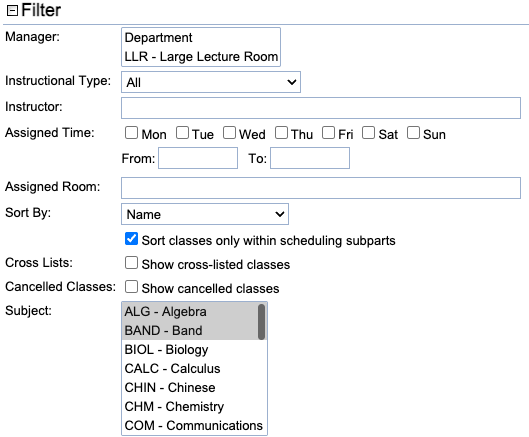The image size is (529, 437).
Task: Focus the Instructor input field
Action: [x=321, y=108]
